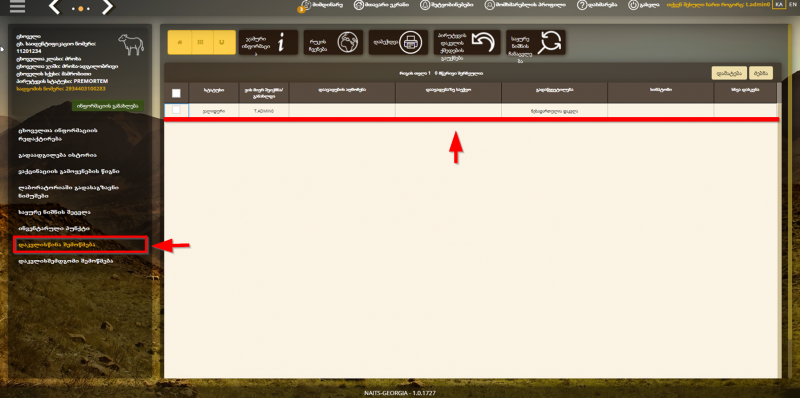The width and height of the screenshot is (800, 398).
Task: Go forward with the right chevron arrow
Action: tap(107, 7)
